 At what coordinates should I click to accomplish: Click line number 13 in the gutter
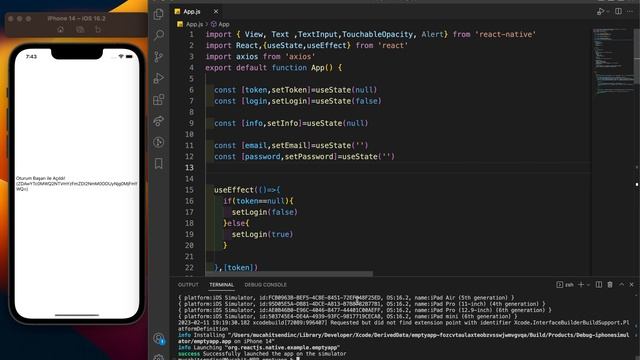(189, 168)
